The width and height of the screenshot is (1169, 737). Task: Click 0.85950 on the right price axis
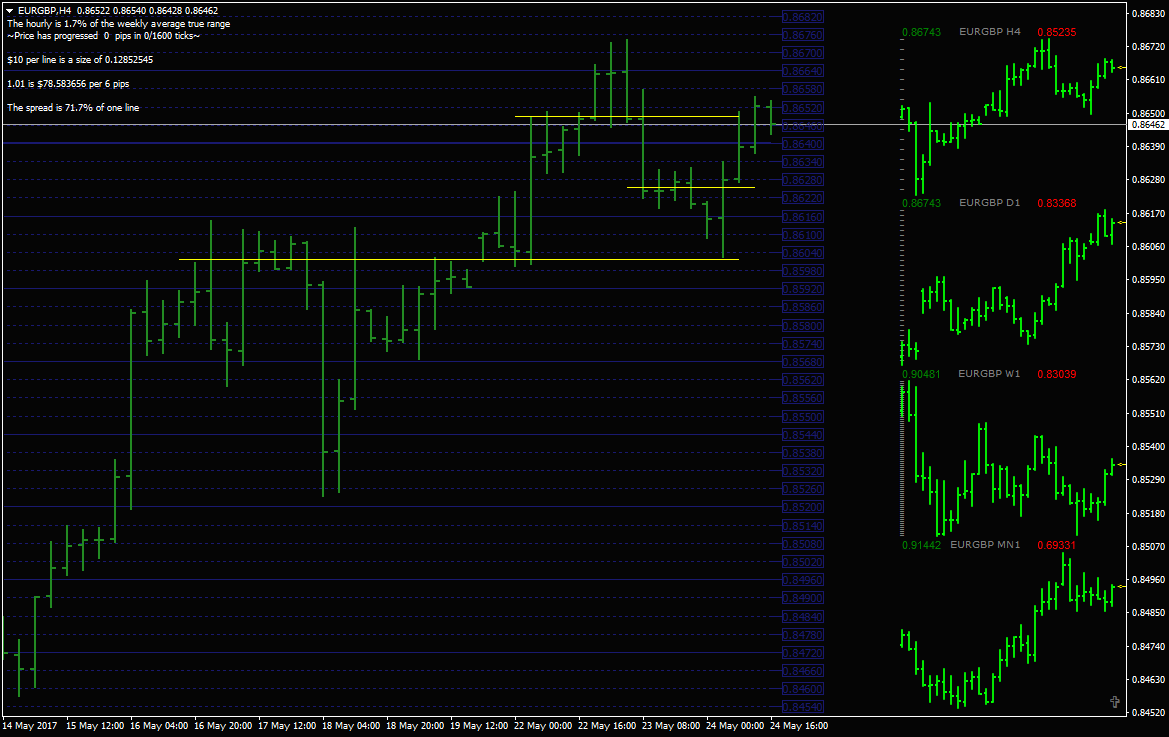(x=1148, y=280)
